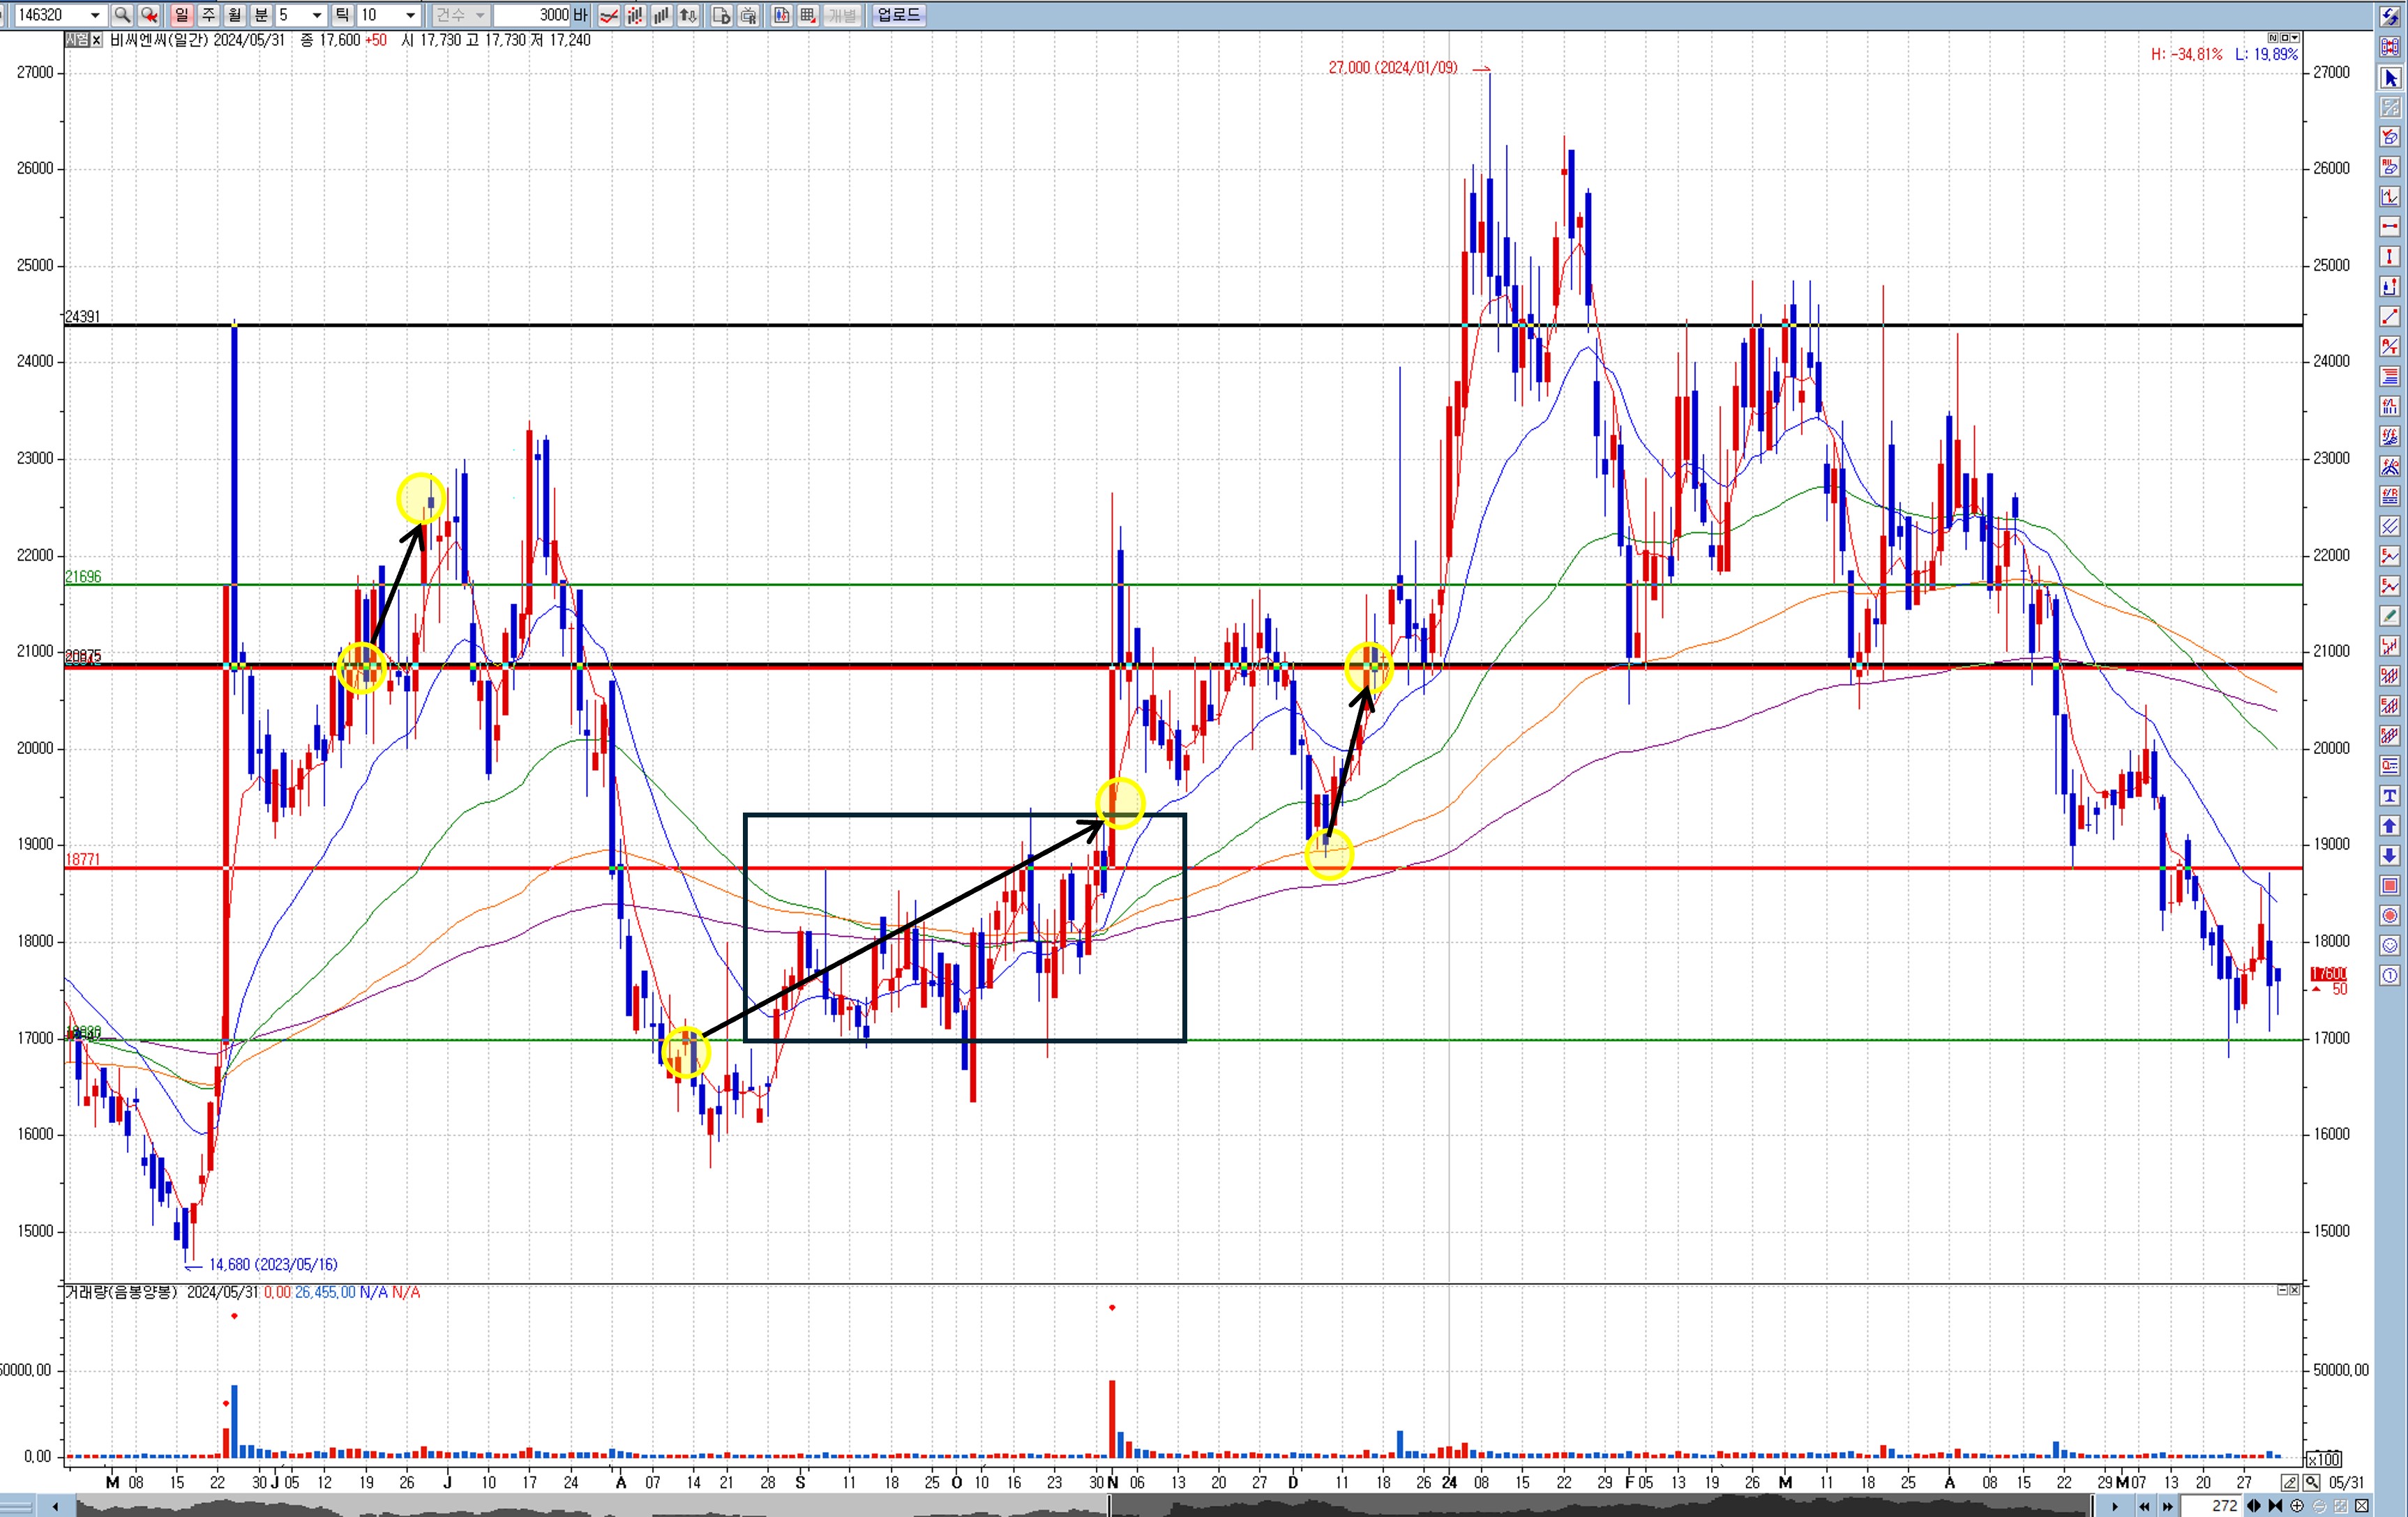Toggle daily period button 일
This screenshot has width=2408, height=1517.
(181, 15)
